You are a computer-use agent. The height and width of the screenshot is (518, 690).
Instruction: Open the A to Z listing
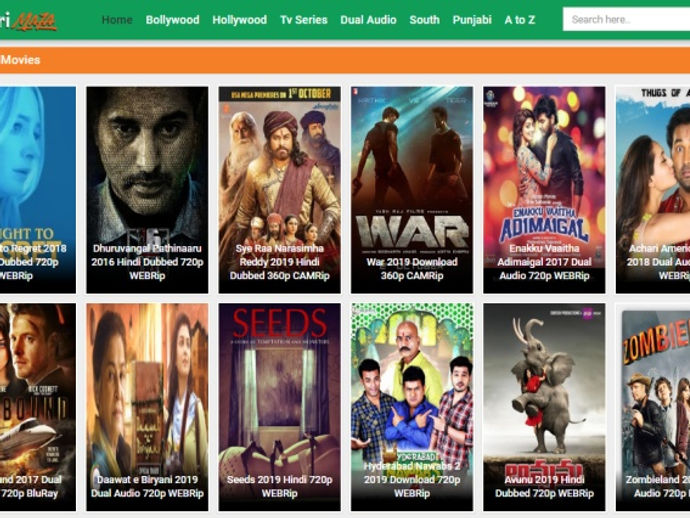point(520,20)
